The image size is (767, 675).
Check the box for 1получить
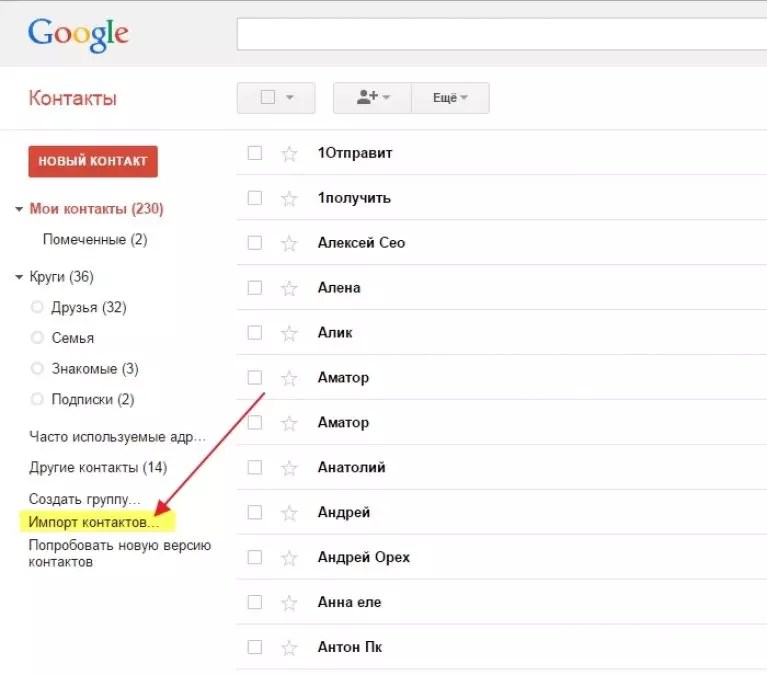click(x=255, y=198)
